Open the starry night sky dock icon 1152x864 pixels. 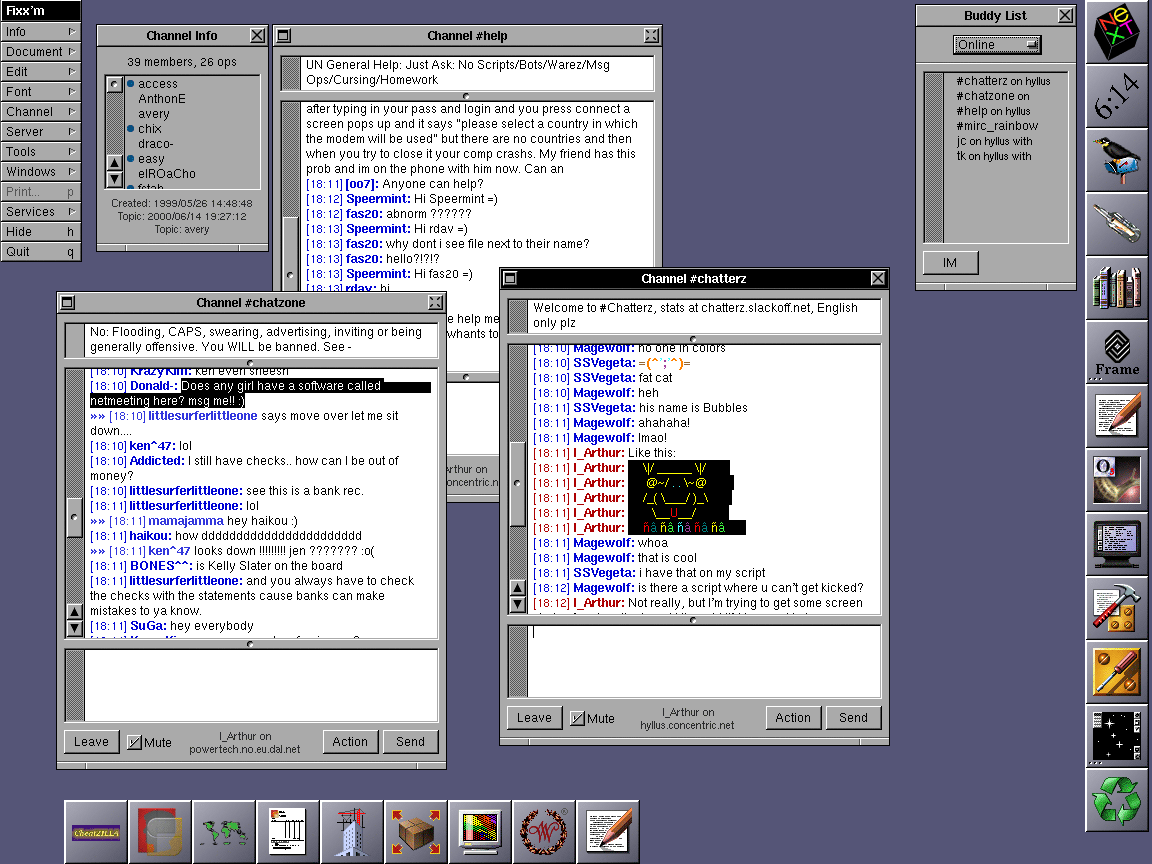[x=1118, y=735]
